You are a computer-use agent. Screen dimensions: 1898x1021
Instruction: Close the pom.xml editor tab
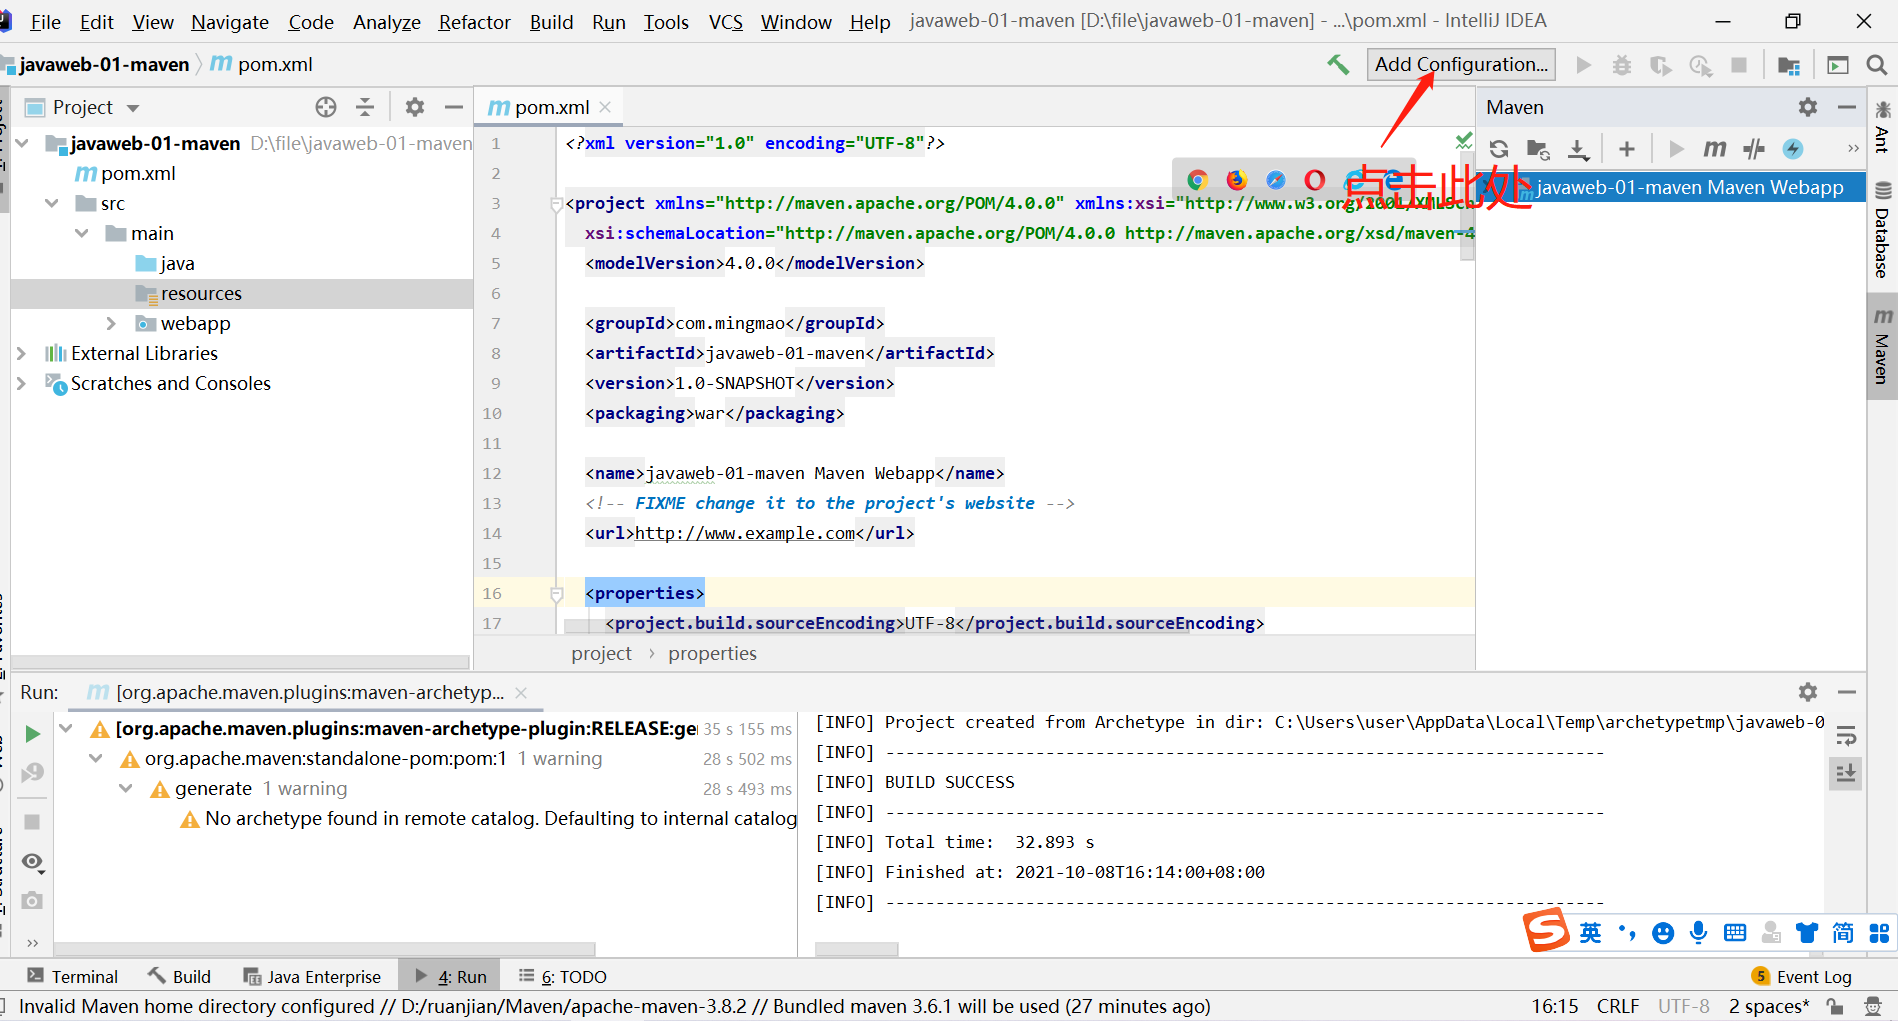(x=605, y=107)
